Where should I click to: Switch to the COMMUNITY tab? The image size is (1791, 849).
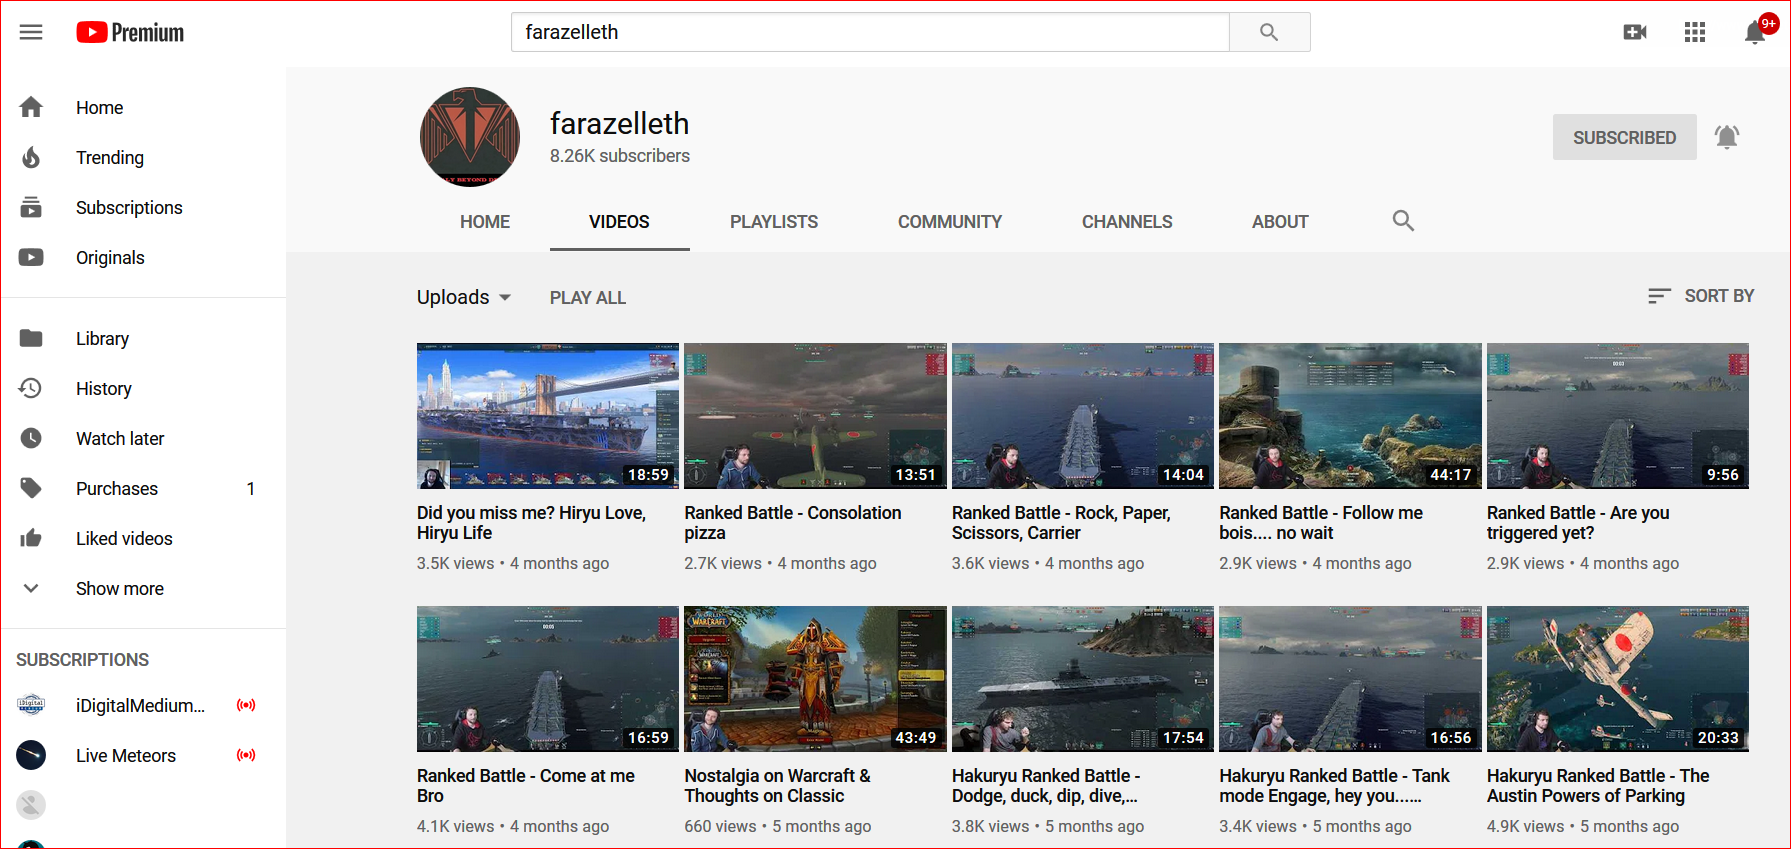pyautogui.click(x=949, y=222)
